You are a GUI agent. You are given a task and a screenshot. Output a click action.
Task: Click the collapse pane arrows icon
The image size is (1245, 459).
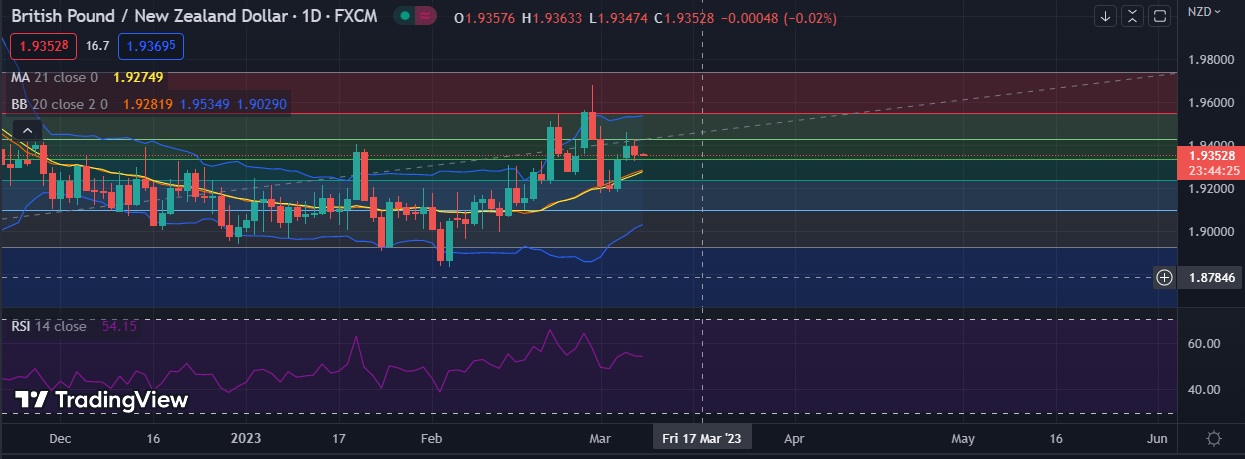1132,16
